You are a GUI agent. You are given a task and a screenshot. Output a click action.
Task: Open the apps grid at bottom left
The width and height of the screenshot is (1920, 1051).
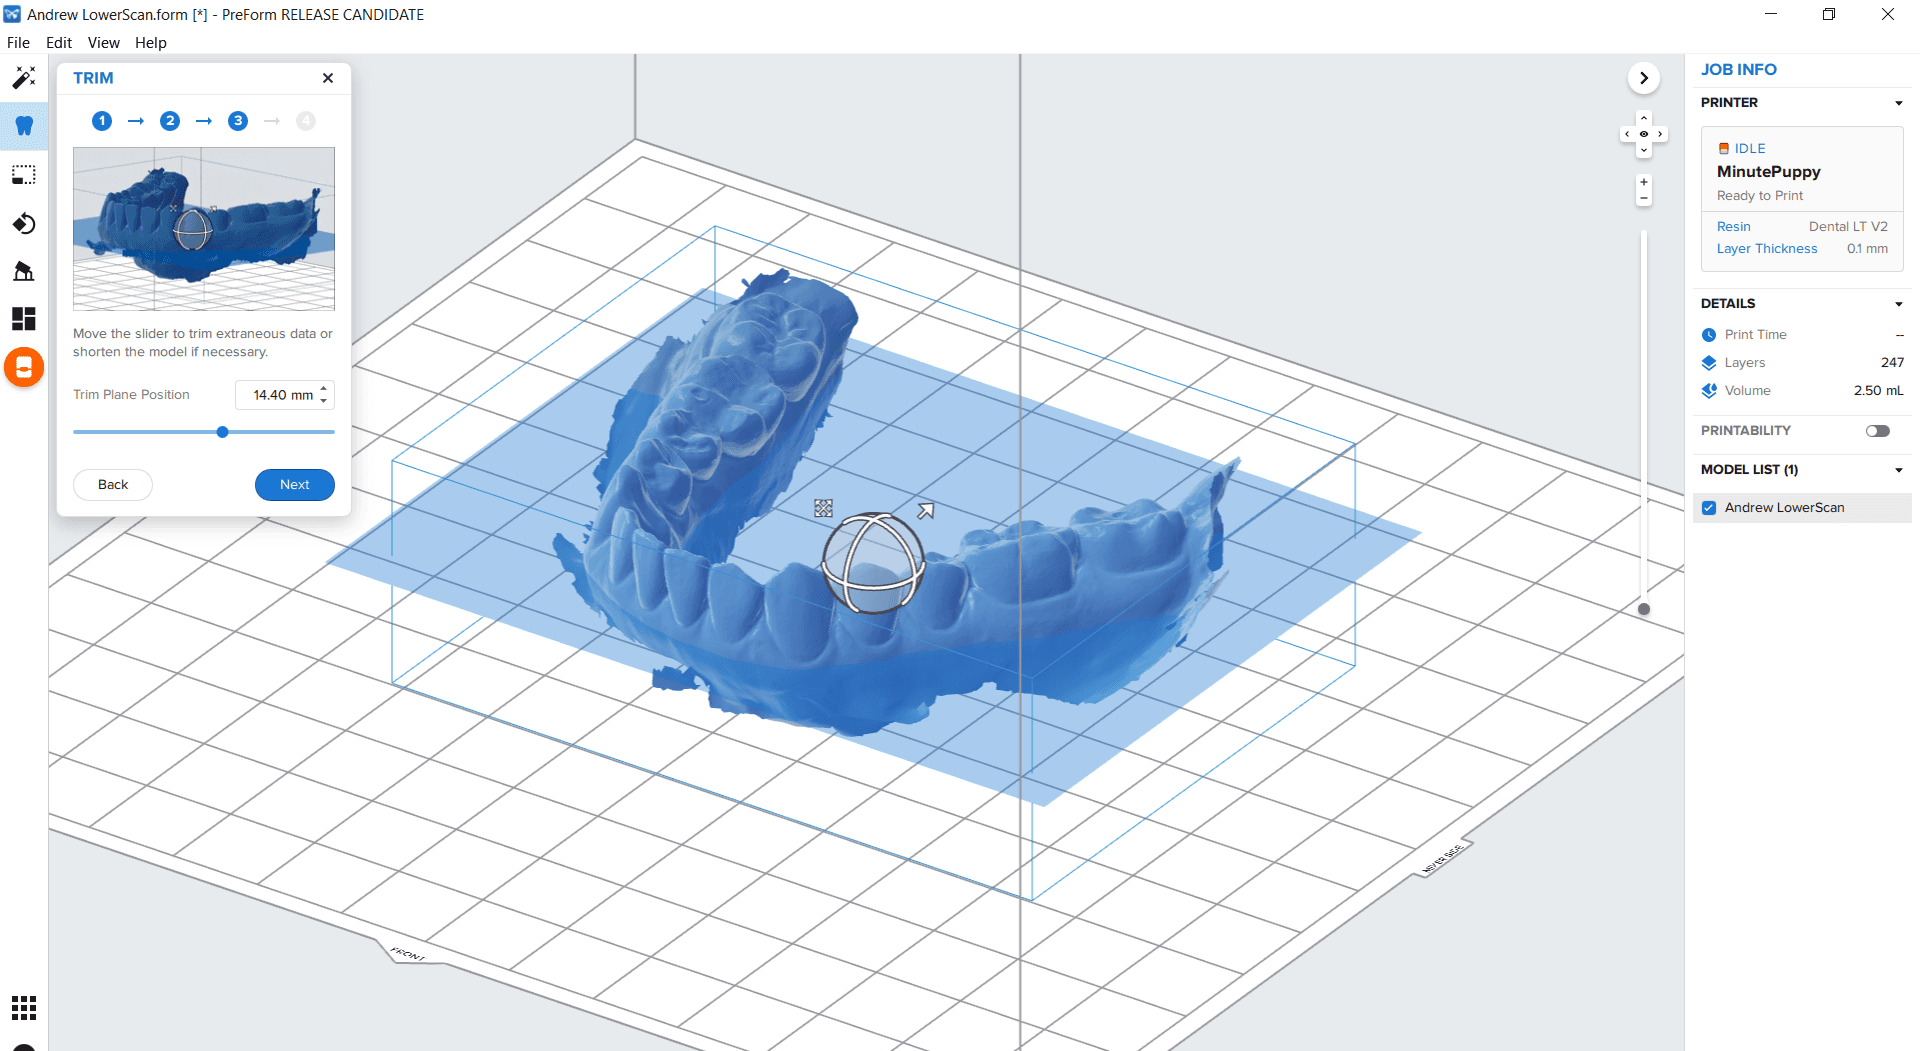pos(23,1008)
